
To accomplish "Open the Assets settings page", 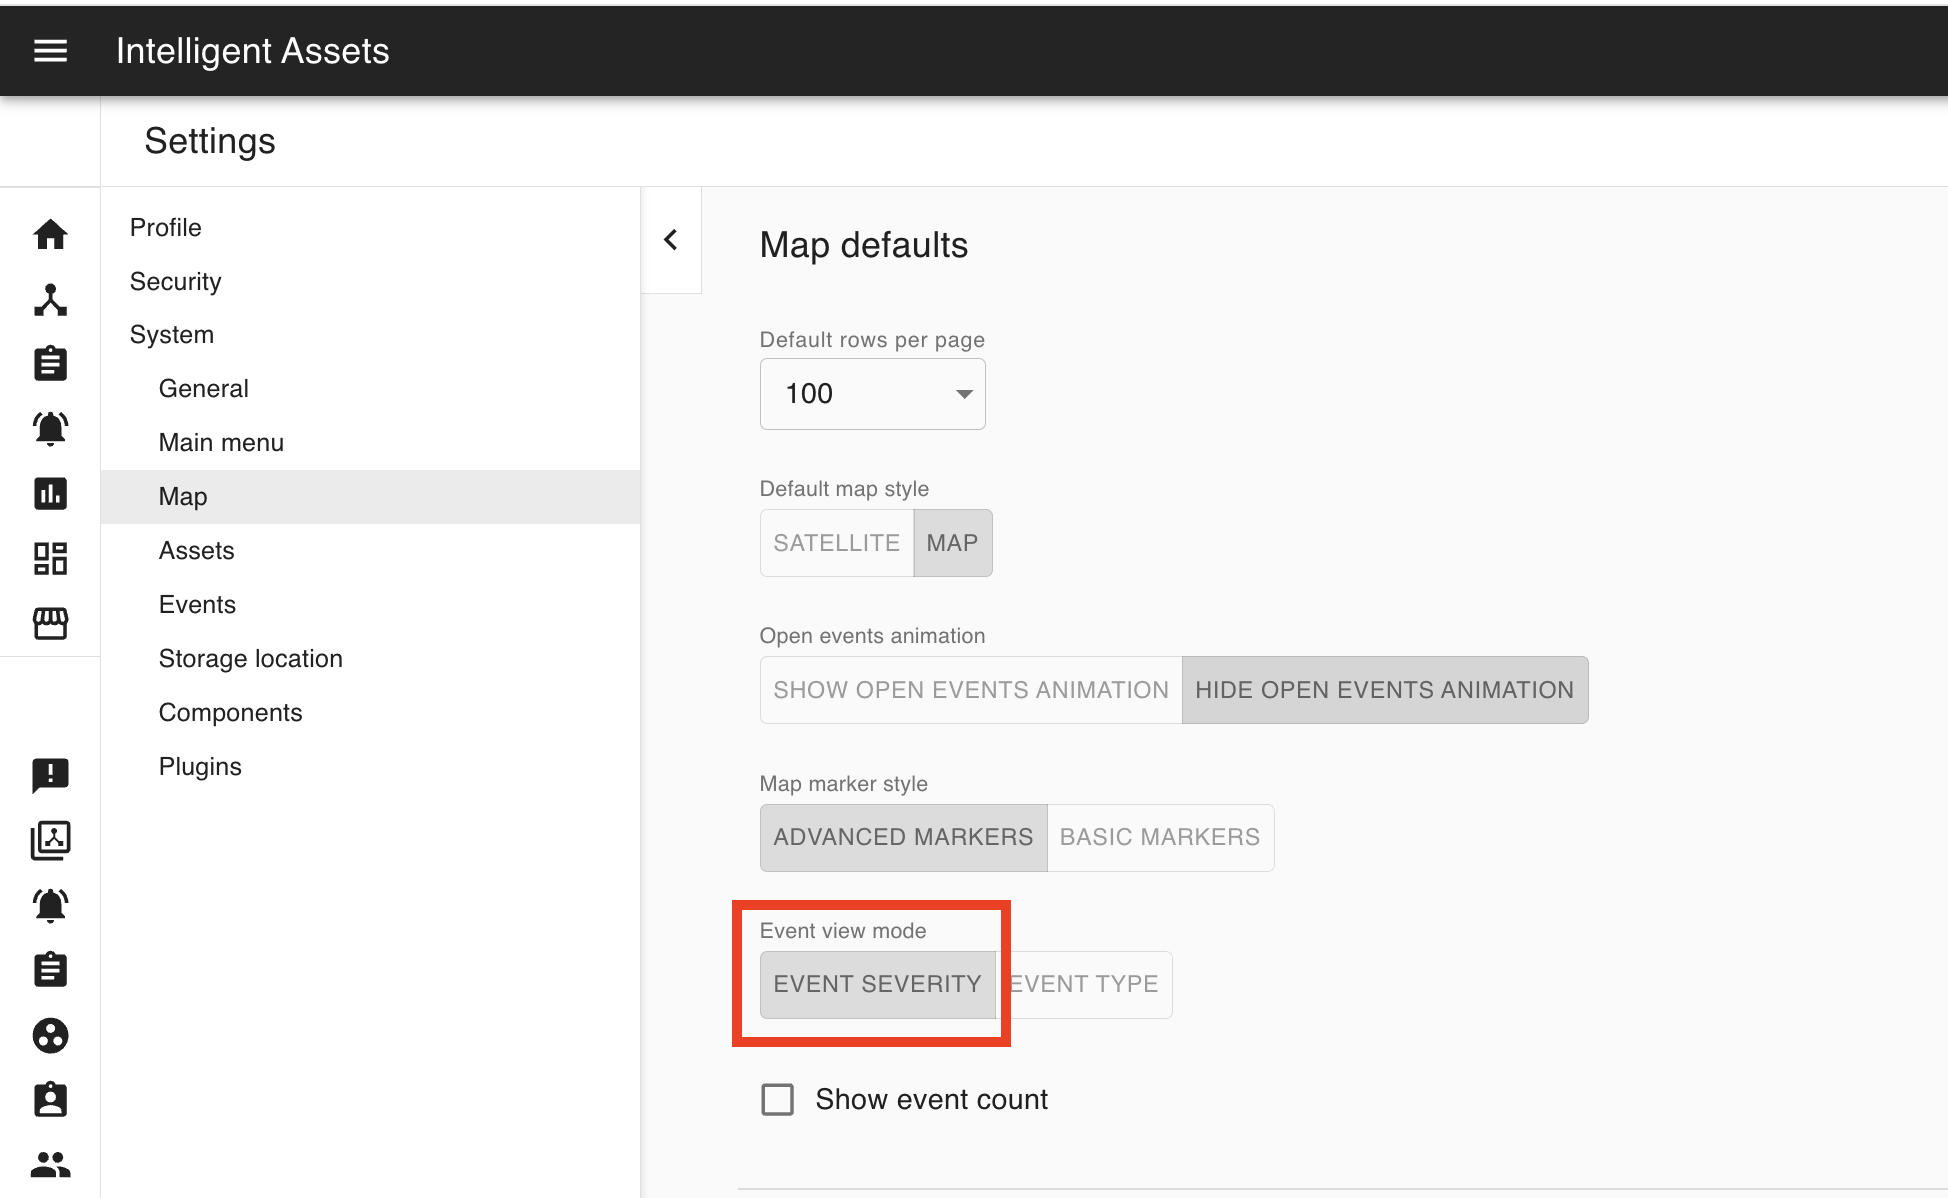I will tap(196, 551).
